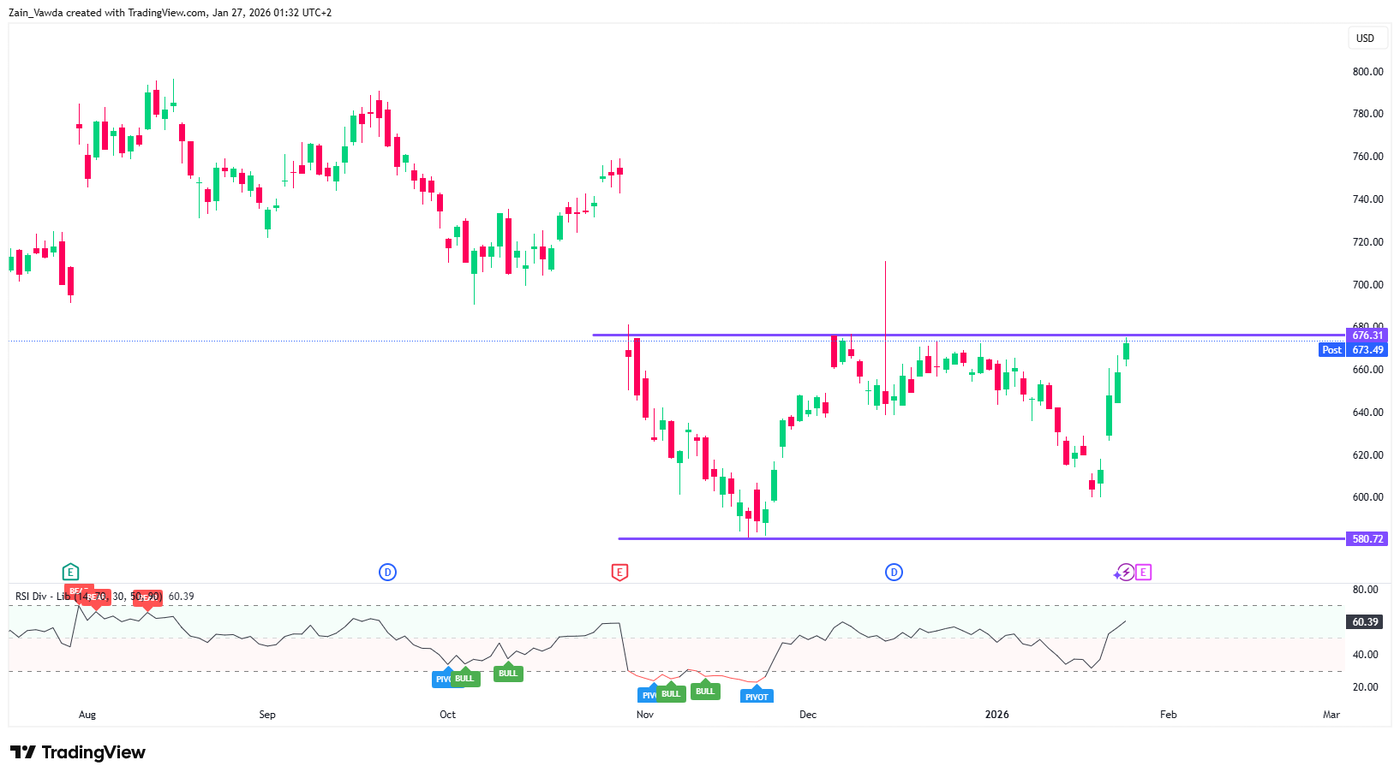Click the 740.00 price scale label
This screenshot has width=1400, height=778.
pos(1368,200)
